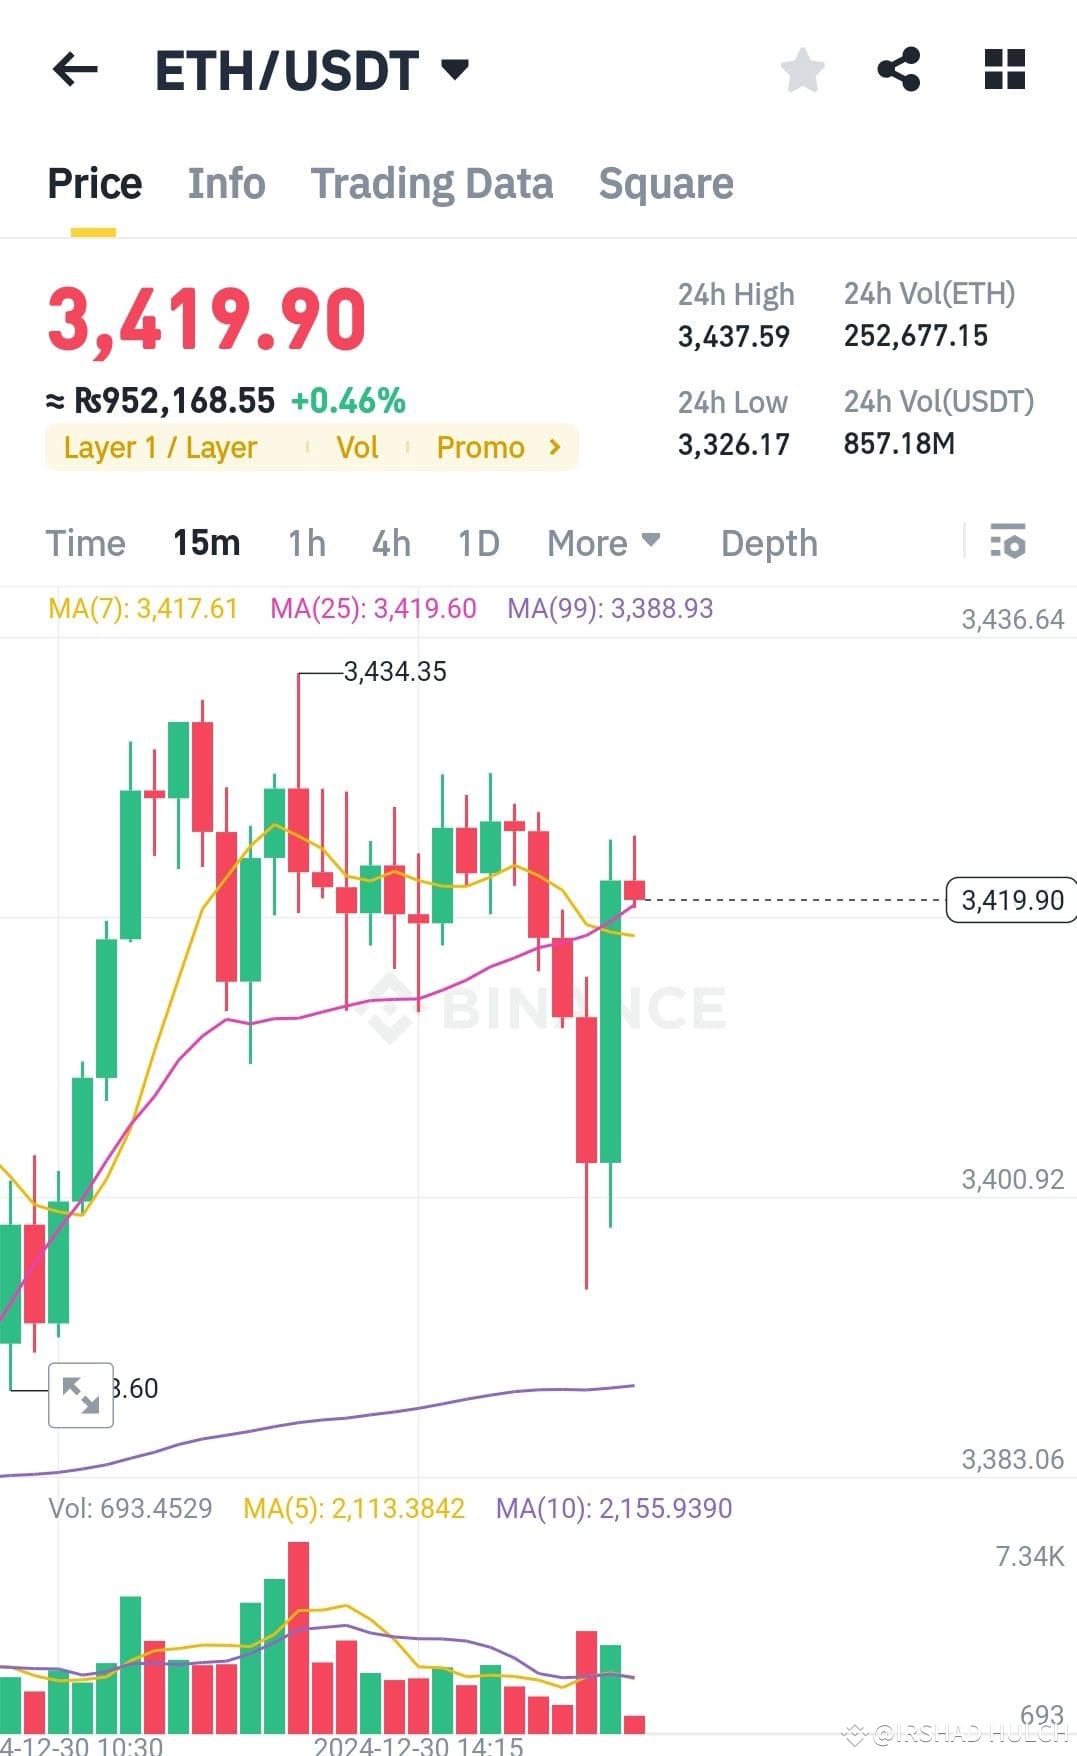The image size is (1077, 1756).
Task: Switch to the Trading Data tab
Action: [432, 183]
